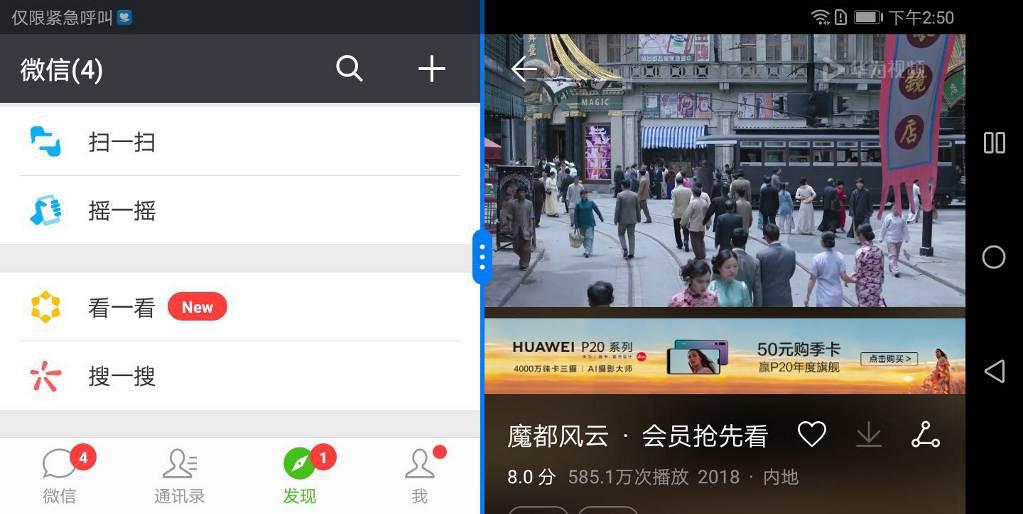Select the 魔都风云 · 会员抢先看 title
Image resolution: width=1023 pixels, height=514 pixels.
[x=637, y=436]
